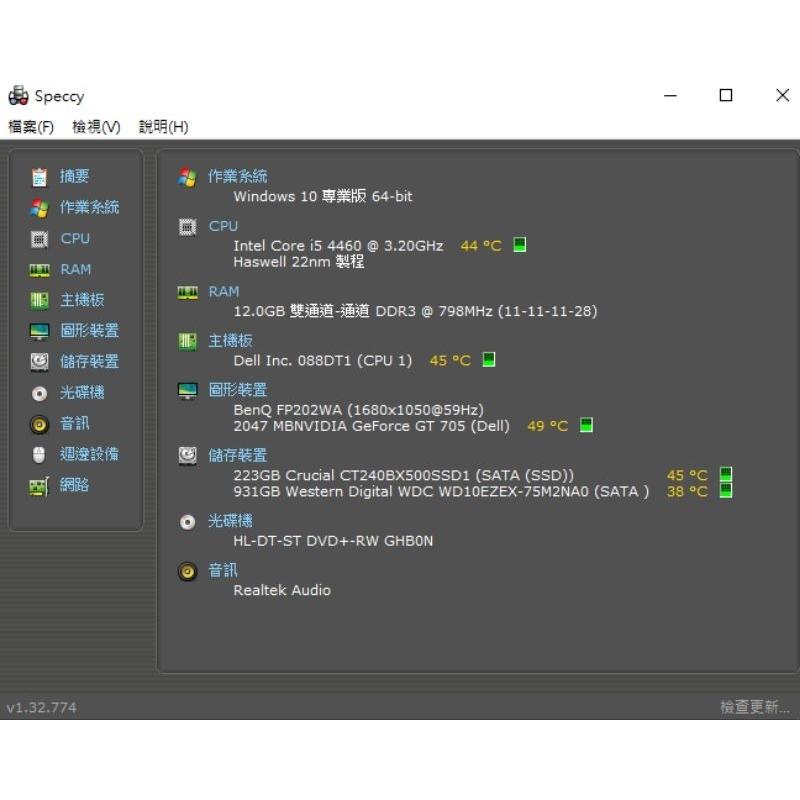Open 作業系統 tab label in sidebar
This screenshot has height=800, width=800.
pos(89,207)
